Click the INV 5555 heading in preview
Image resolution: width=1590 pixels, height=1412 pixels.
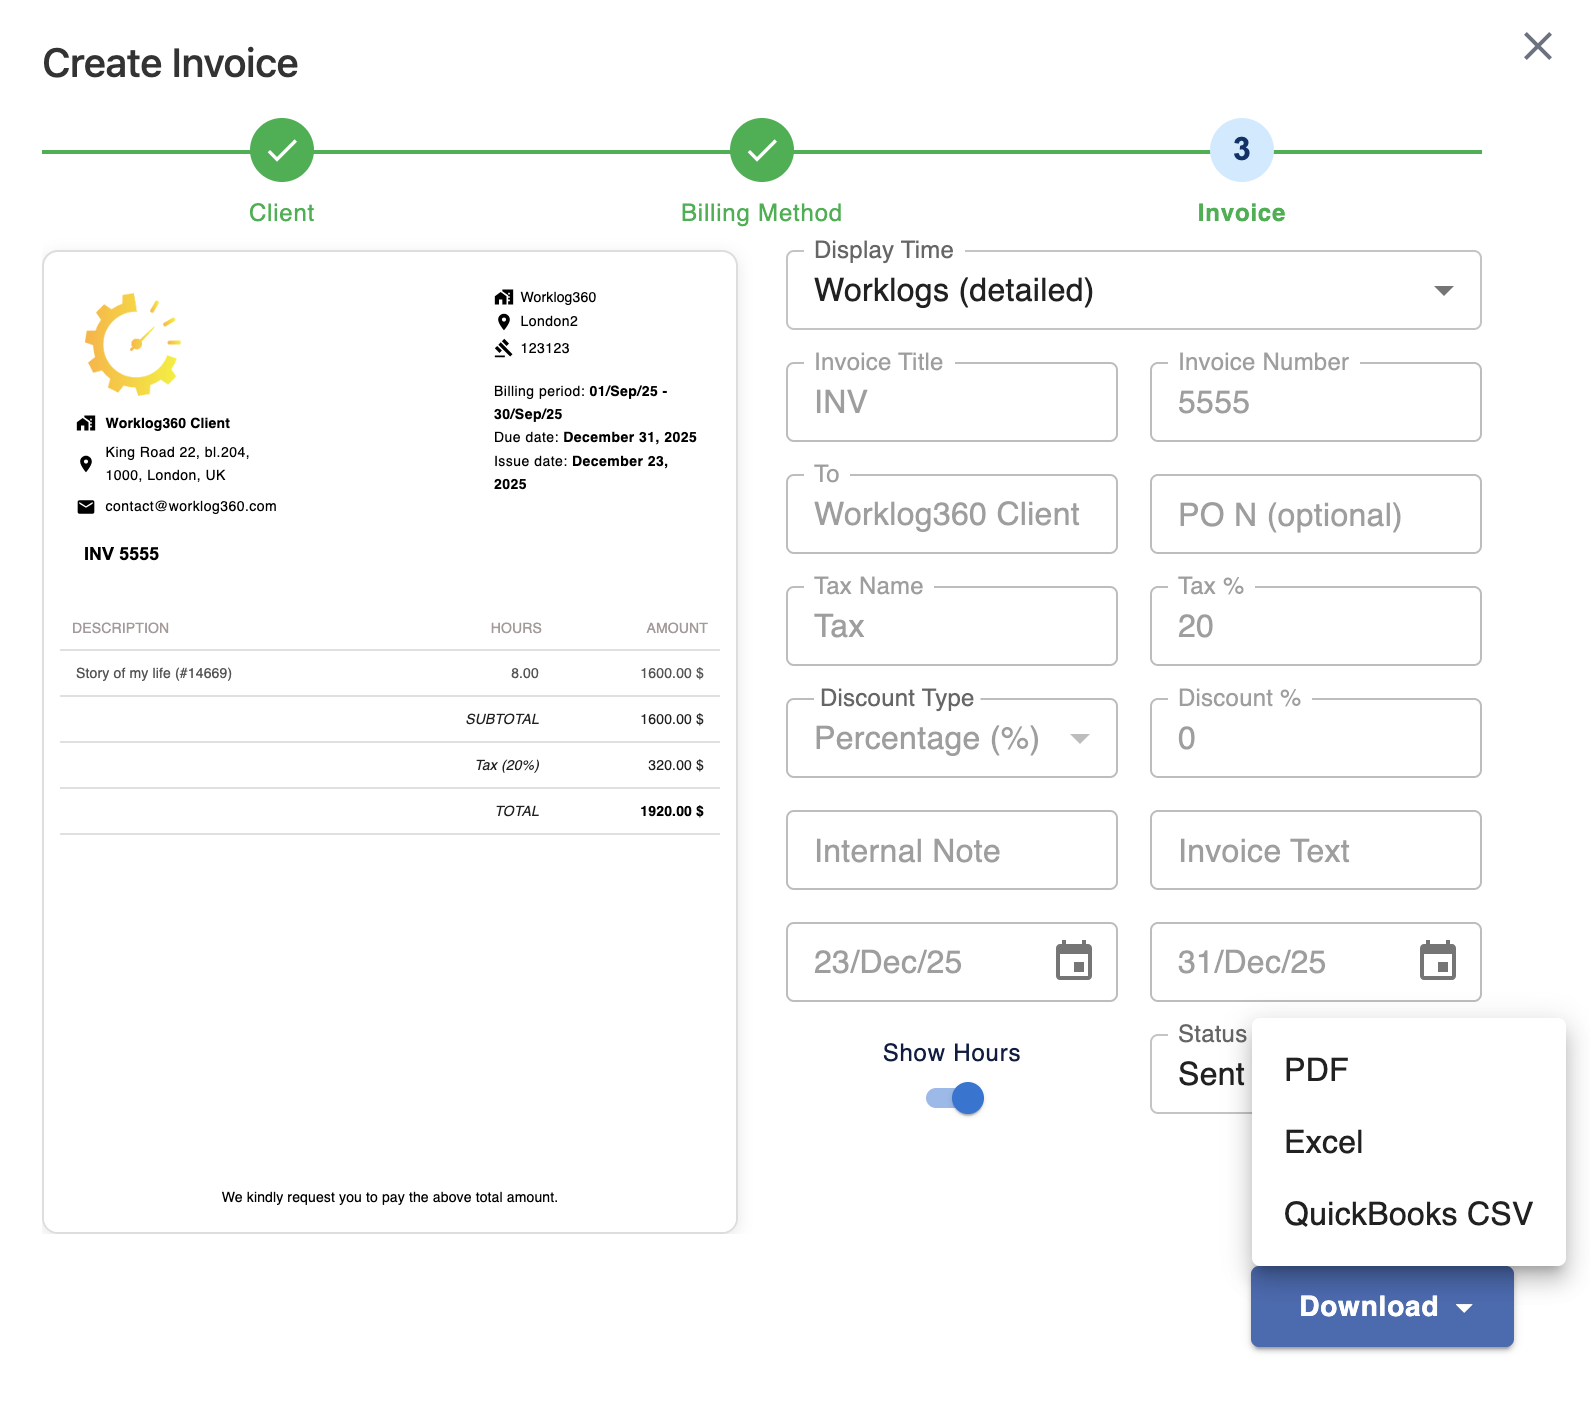pyautogui.click(x=121, y=554)
